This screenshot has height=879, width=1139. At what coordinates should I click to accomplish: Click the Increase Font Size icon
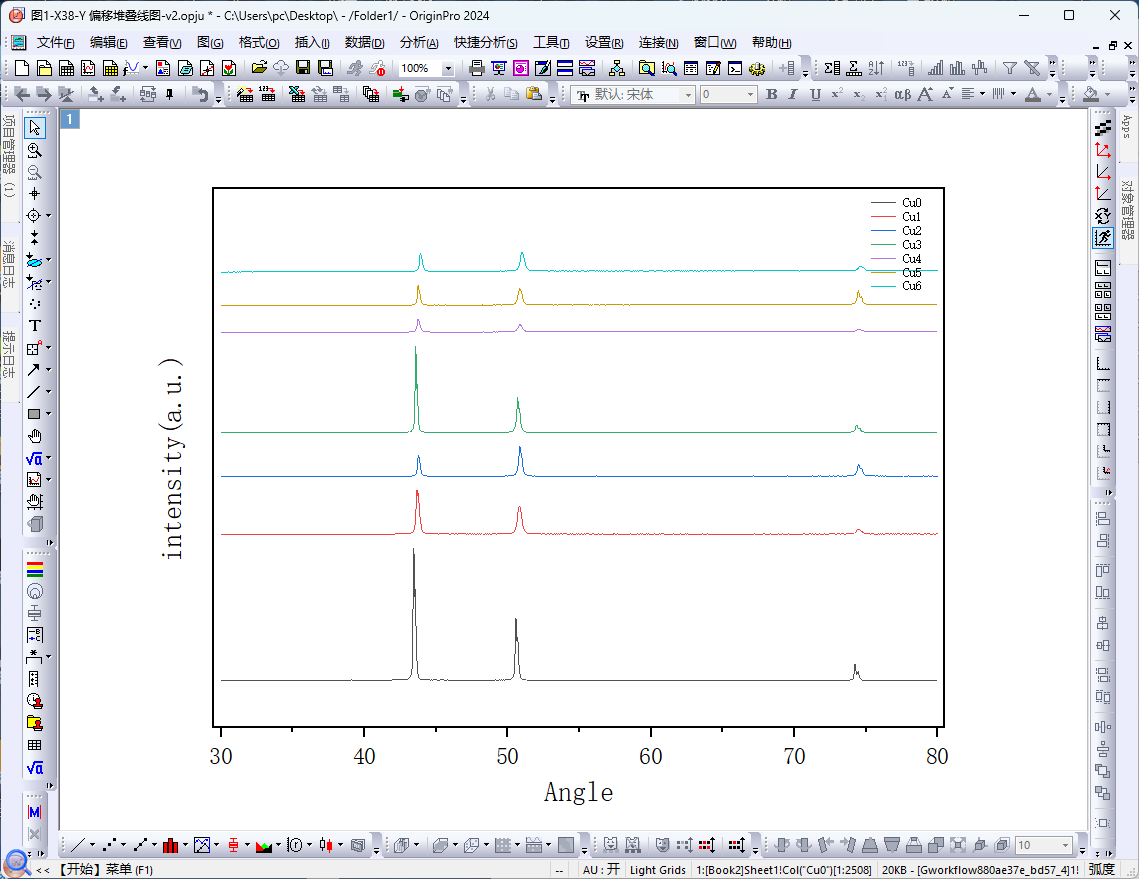(x=925, y=94)
